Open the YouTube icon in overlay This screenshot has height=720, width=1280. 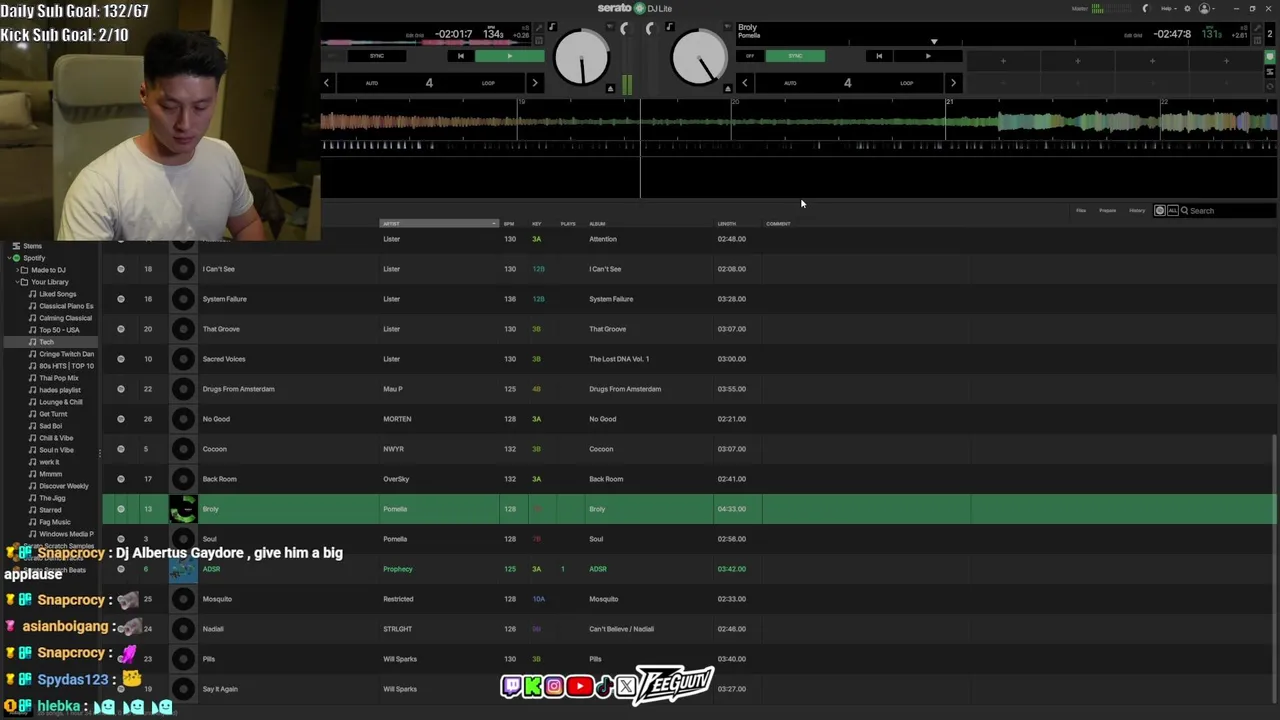point(579,686)
